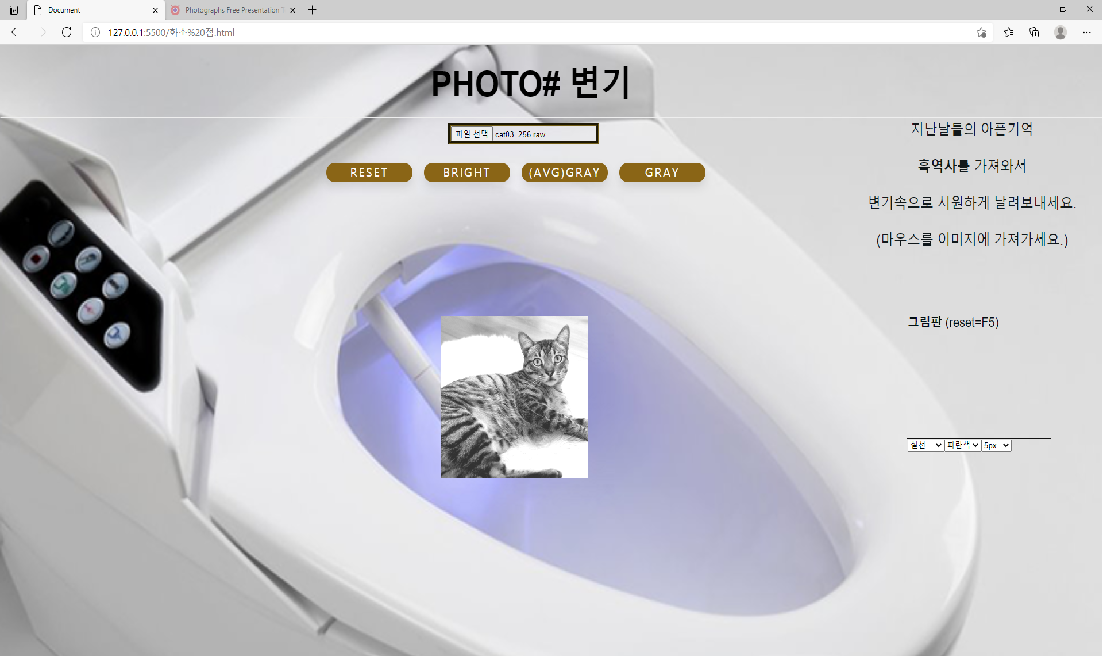Click the text 흑역사를 가져와서
The height and width of the screenshot is (656, 1102).
click(972, 166)
